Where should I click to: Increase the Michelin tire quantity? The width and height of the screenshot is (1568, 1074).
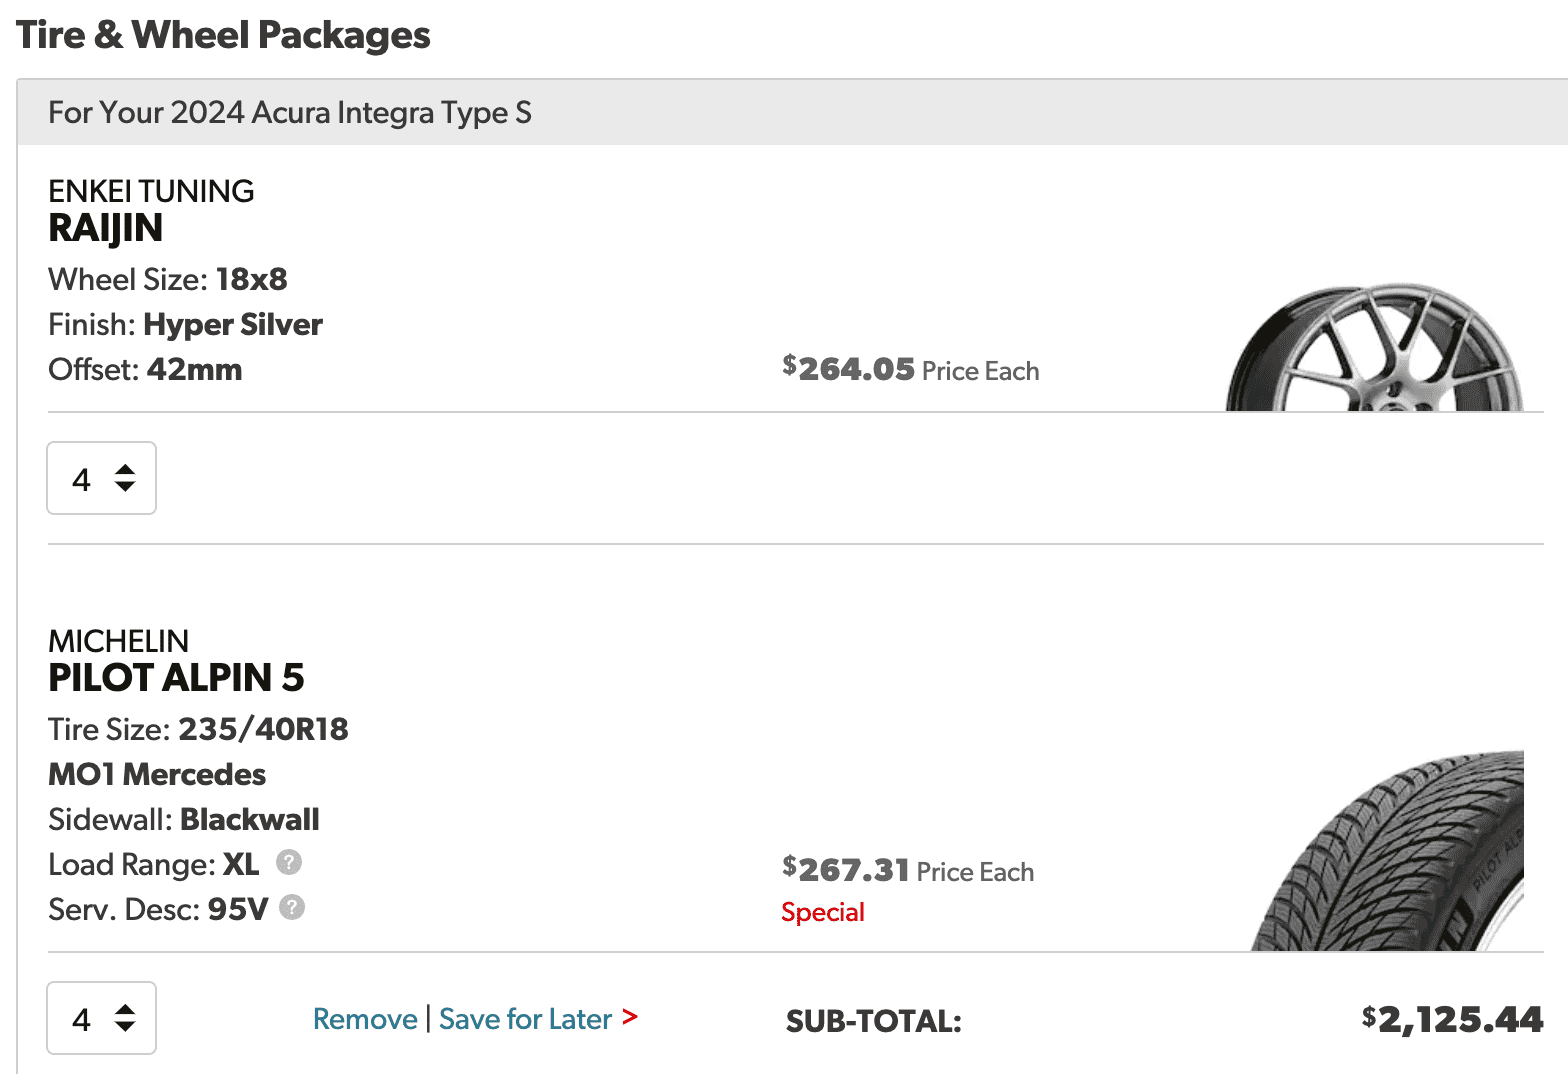[x=124, y=1007]
